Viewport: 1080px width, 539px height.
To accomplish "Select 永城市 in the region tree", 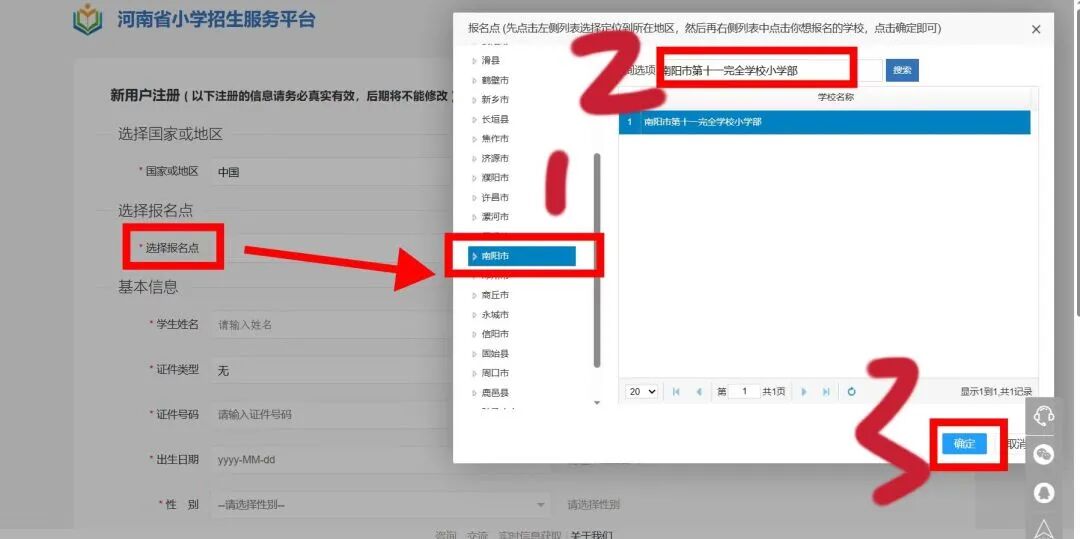I will coord(495,315).
